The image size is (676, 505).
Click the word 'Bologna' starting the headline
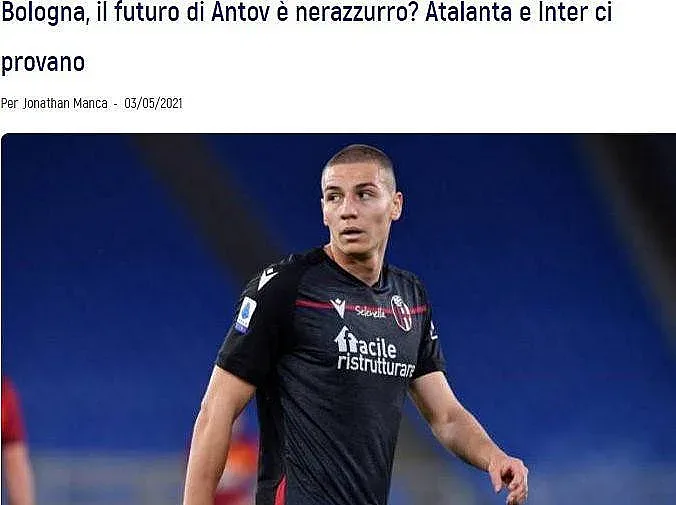[43, 13]
